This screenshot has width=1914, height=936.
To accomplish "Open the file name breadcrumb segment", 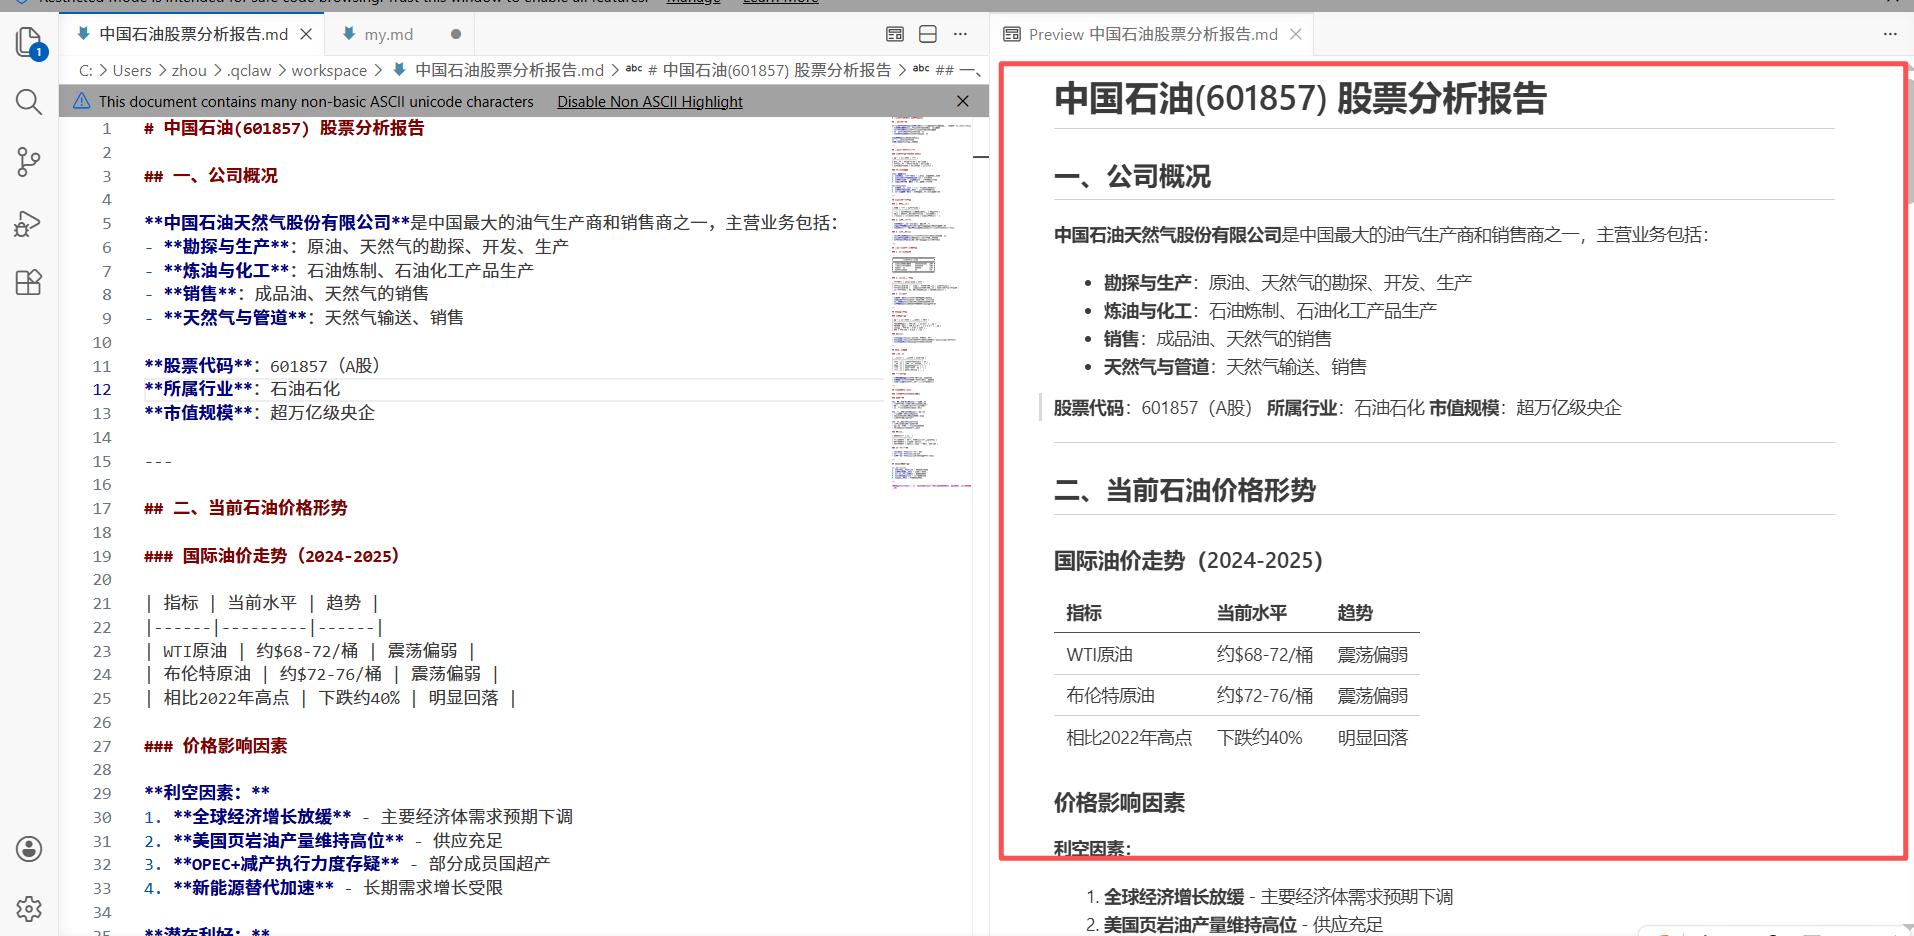I will coord(498,70).
